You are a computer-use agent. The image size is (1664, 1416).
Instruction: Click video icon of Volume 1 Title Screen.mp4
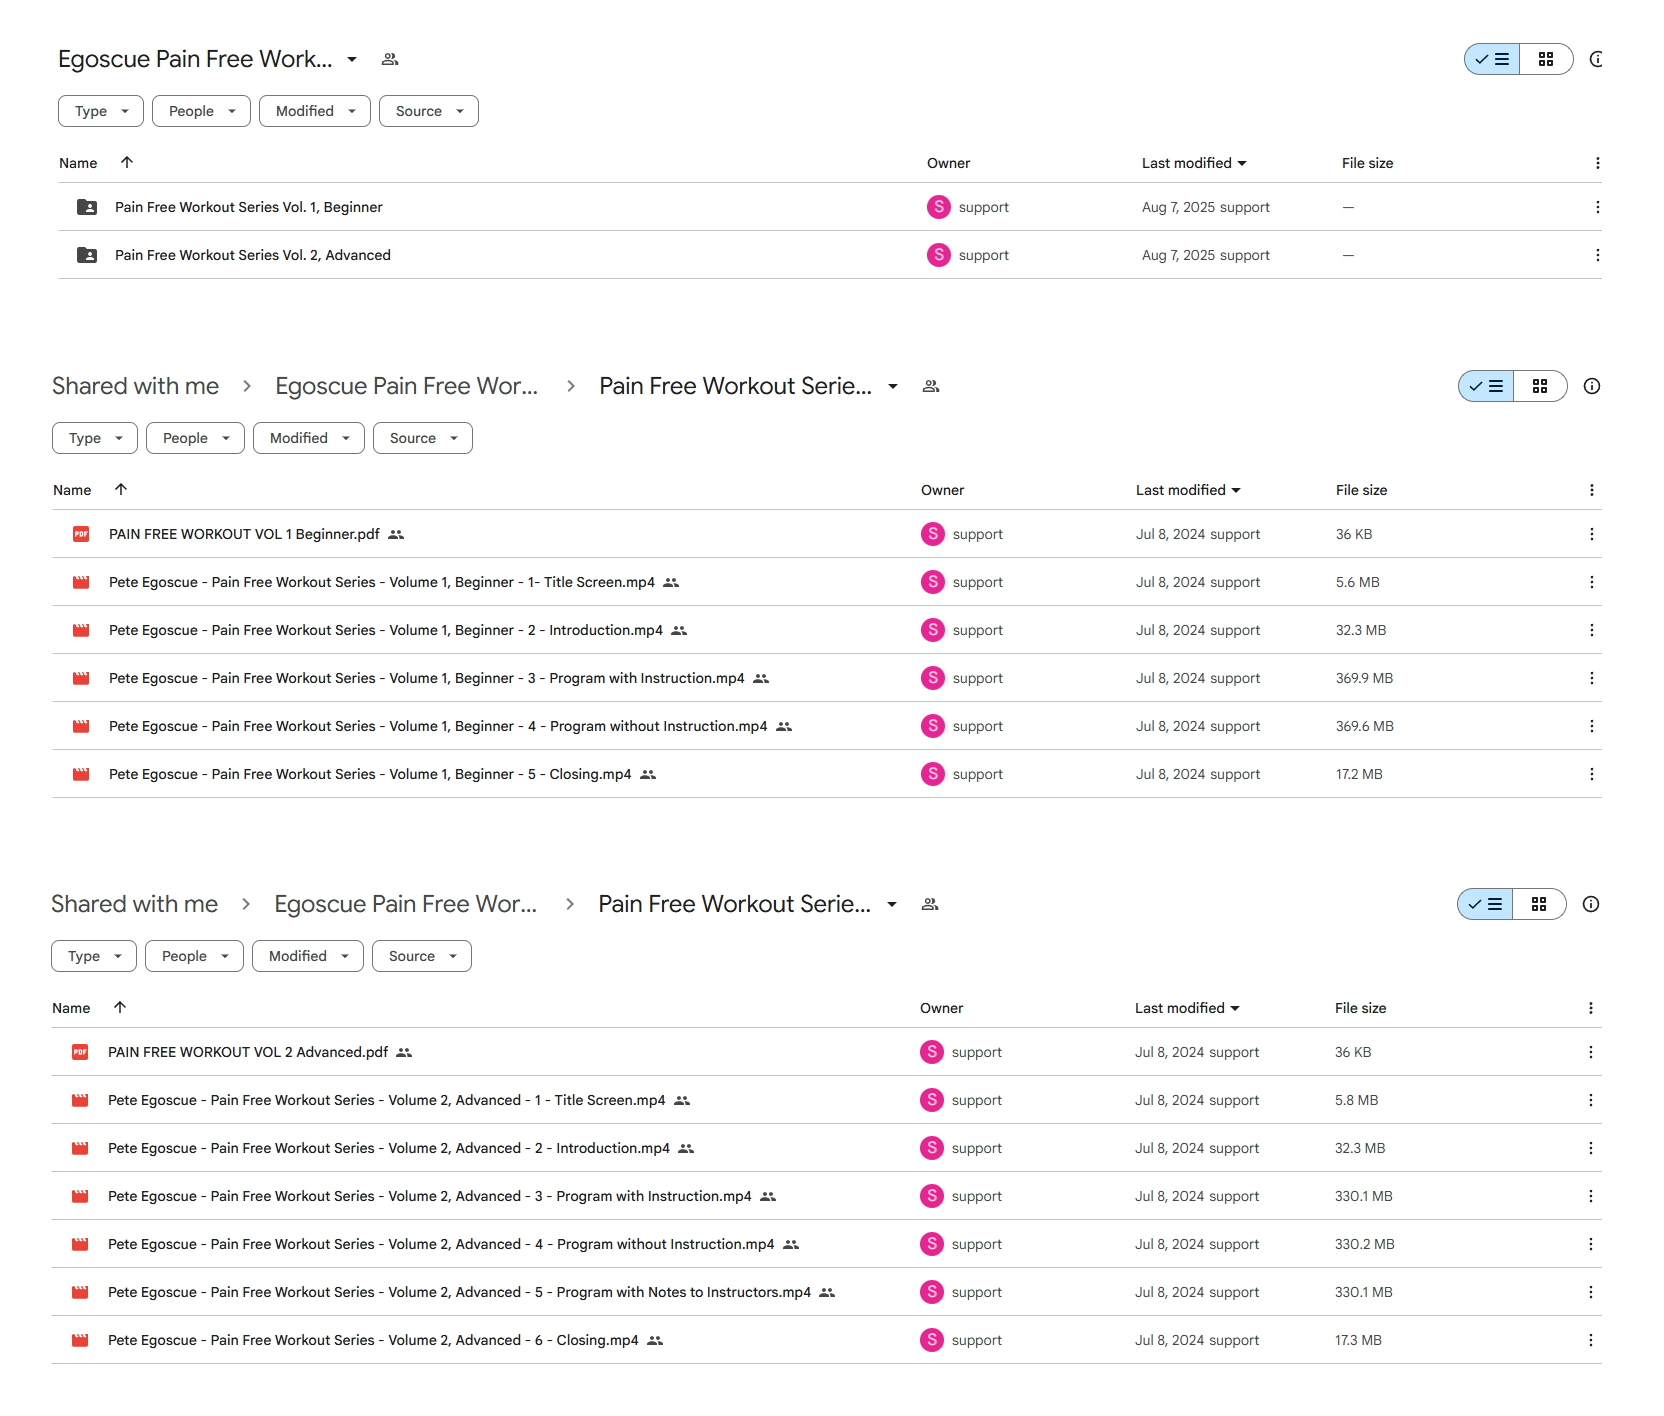click(x=81, y=582)
